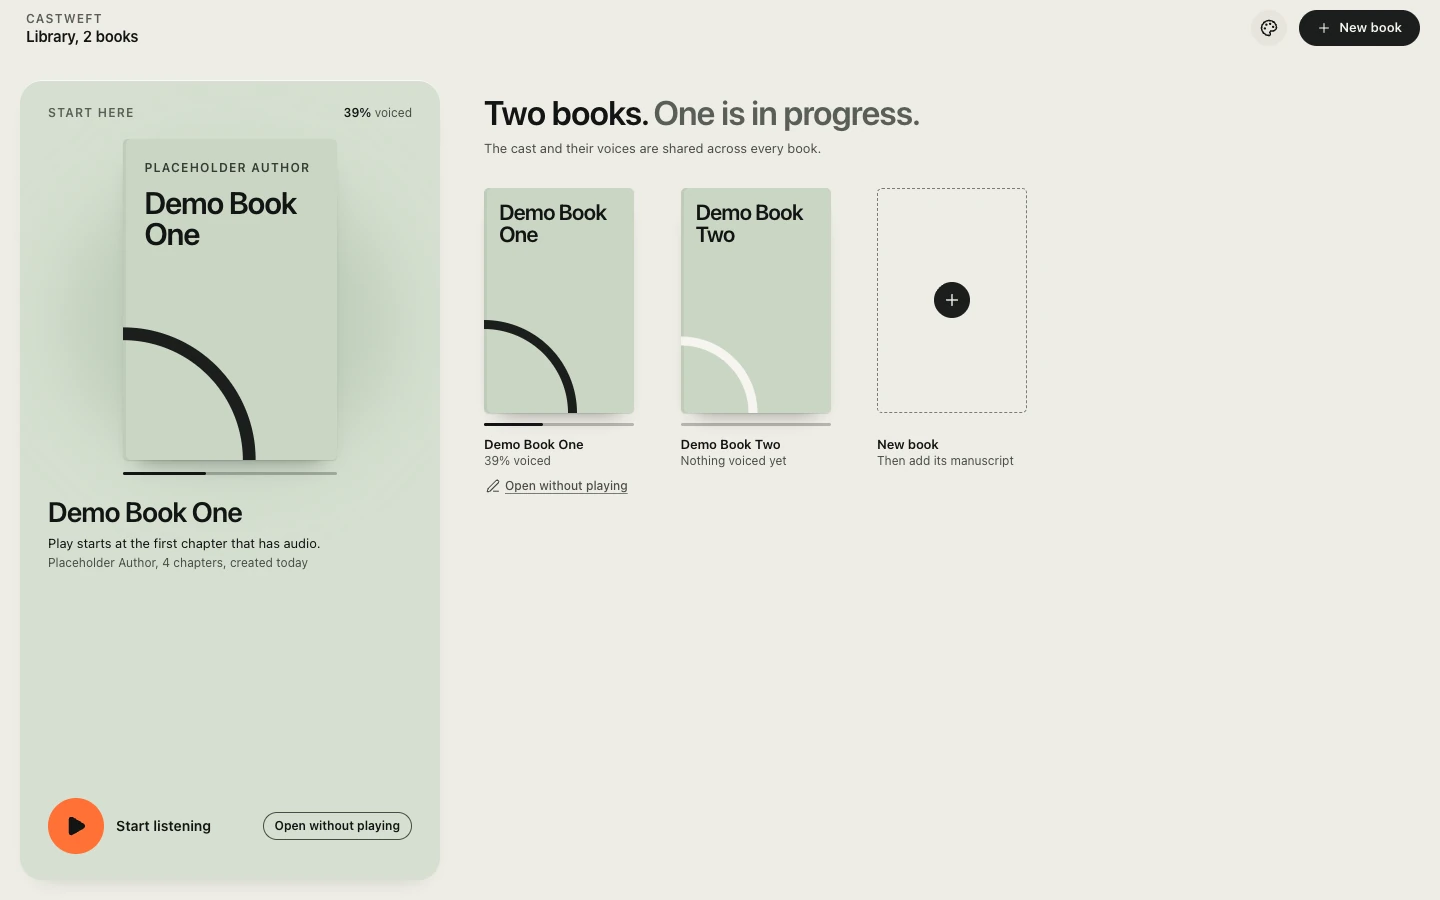The image size is (1440, 900).
Task: Click the New book button
Action: point(1359,28)
